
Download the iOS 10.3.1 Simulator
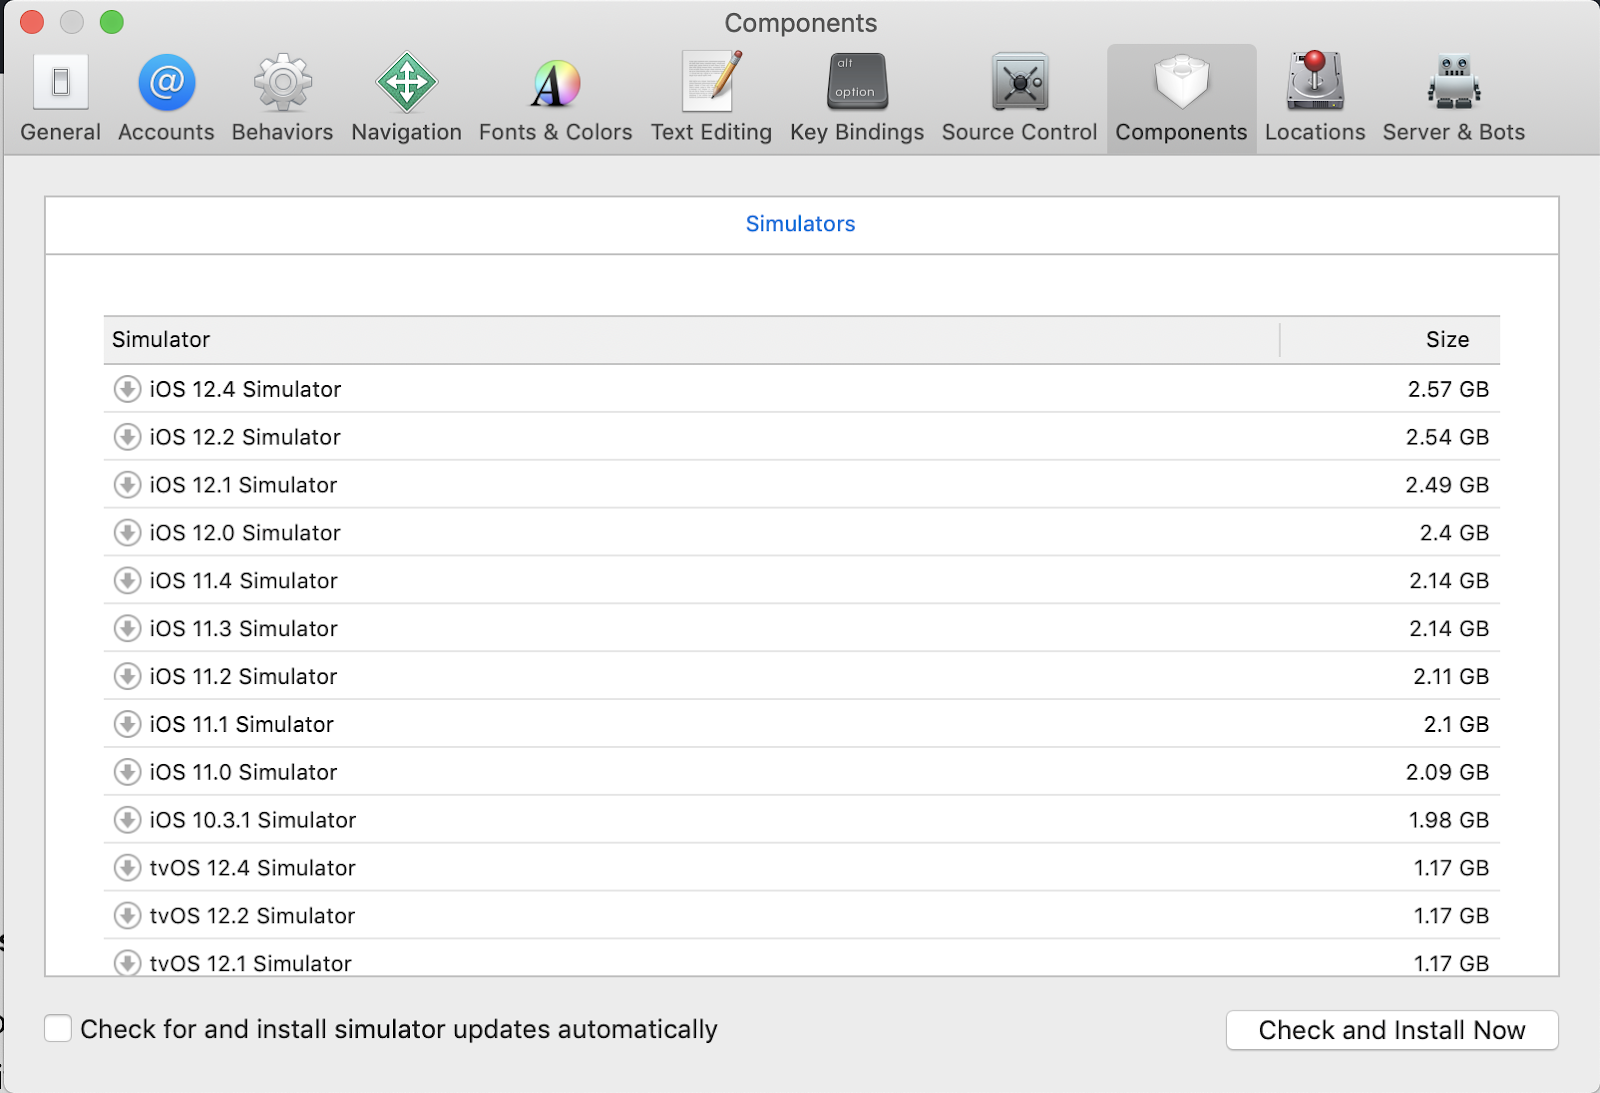[x=127, y=820]
